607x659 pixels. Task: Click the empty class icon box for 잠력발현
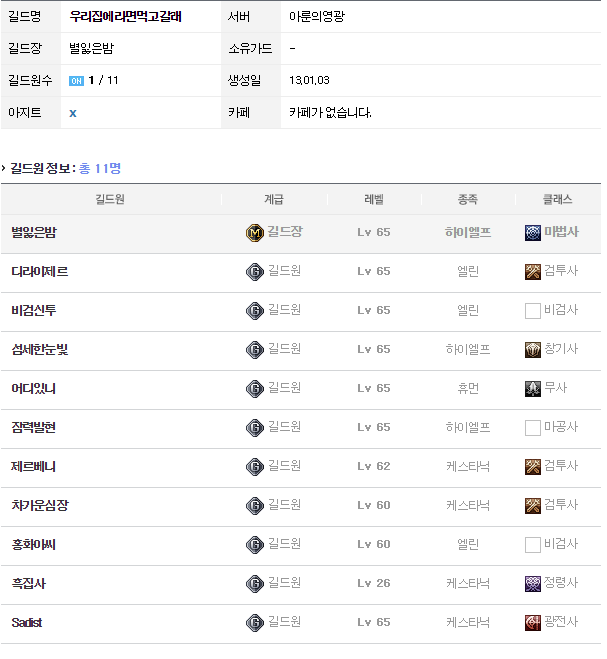click(533, 427)
